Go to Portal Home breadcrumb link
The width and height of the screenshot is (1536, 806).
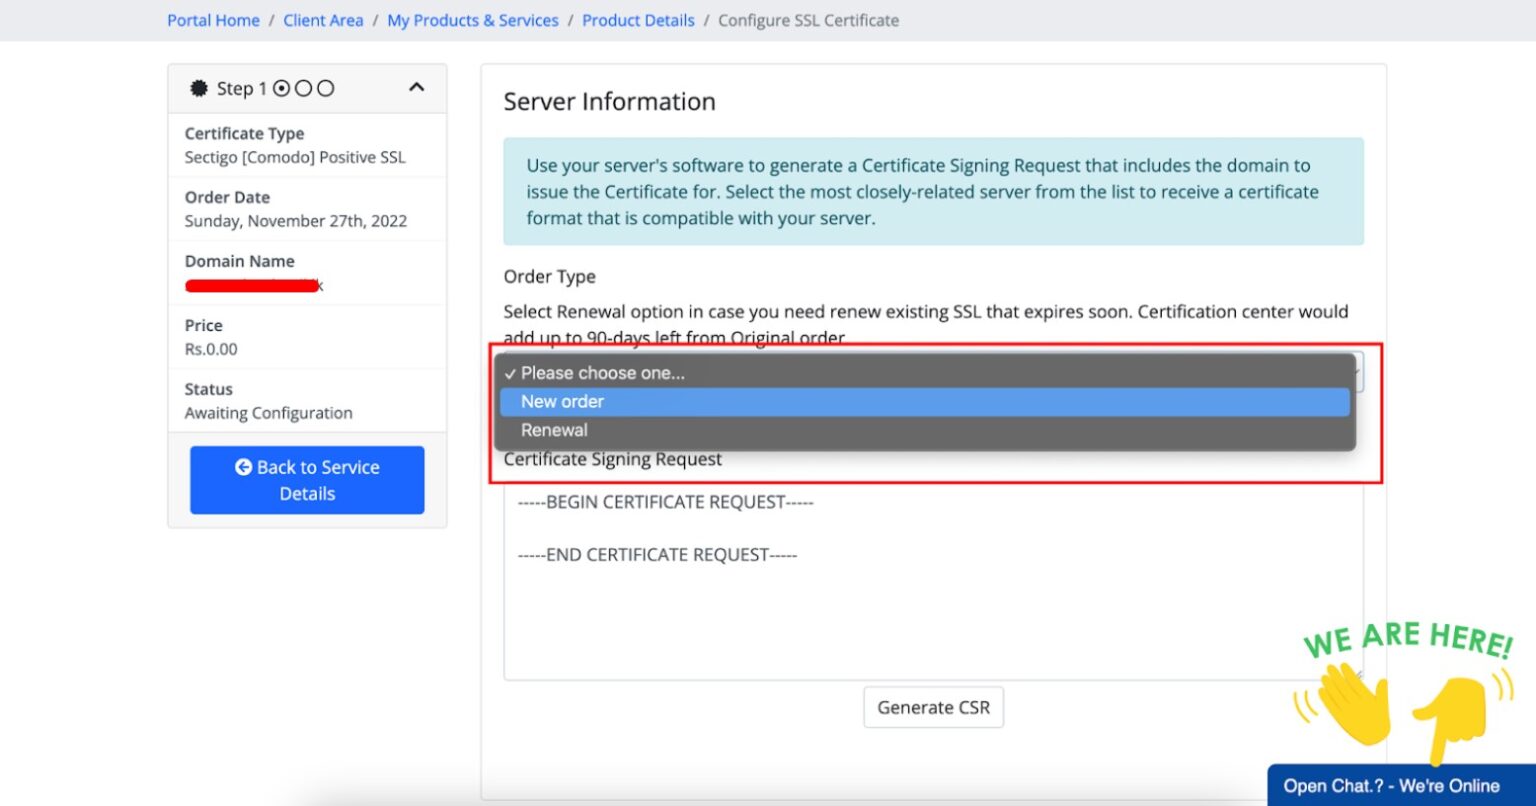[213, 20]
